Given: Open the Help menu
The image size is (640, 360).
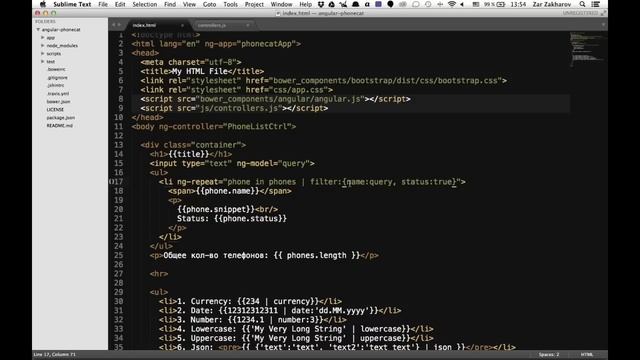Looking at the screenshot, I should coord(306,4).
